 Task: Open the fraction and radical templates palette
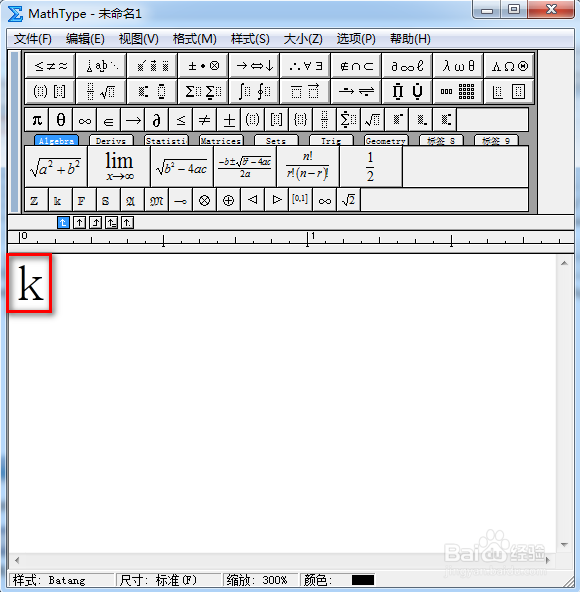(x=101, y=91)
